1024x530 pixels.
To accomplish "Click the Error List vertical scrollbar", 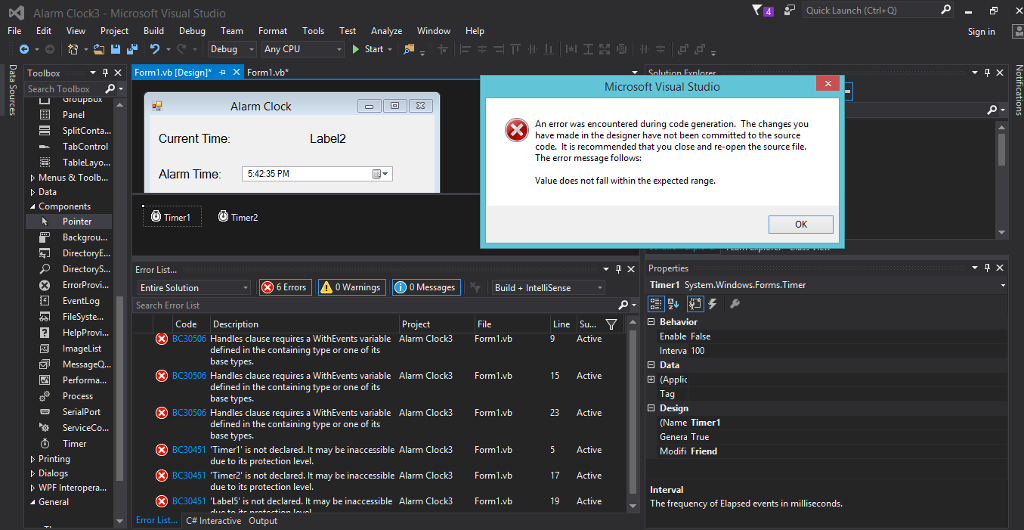I will coord(632,414).
